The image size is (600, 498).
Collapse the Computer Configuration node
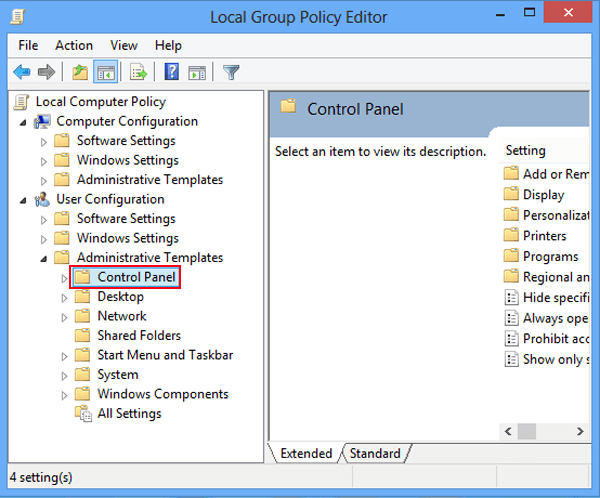23,123
